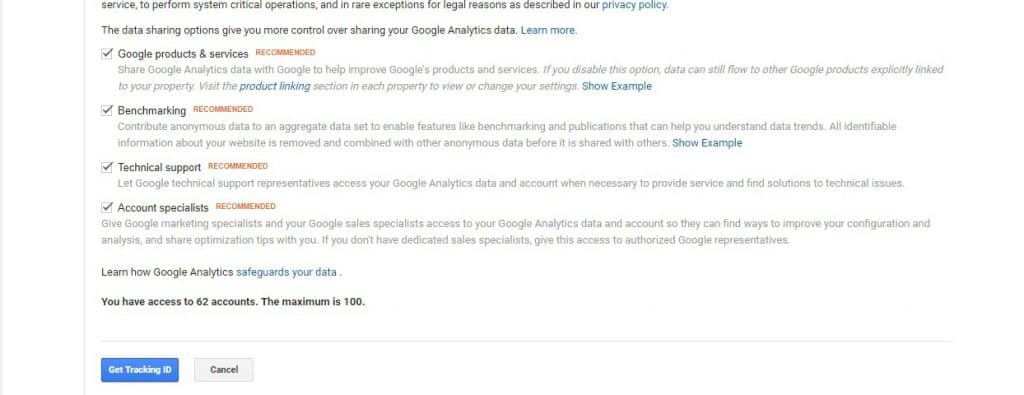
Task: Show Example for Benchmarking description
Action: [707, 143]
